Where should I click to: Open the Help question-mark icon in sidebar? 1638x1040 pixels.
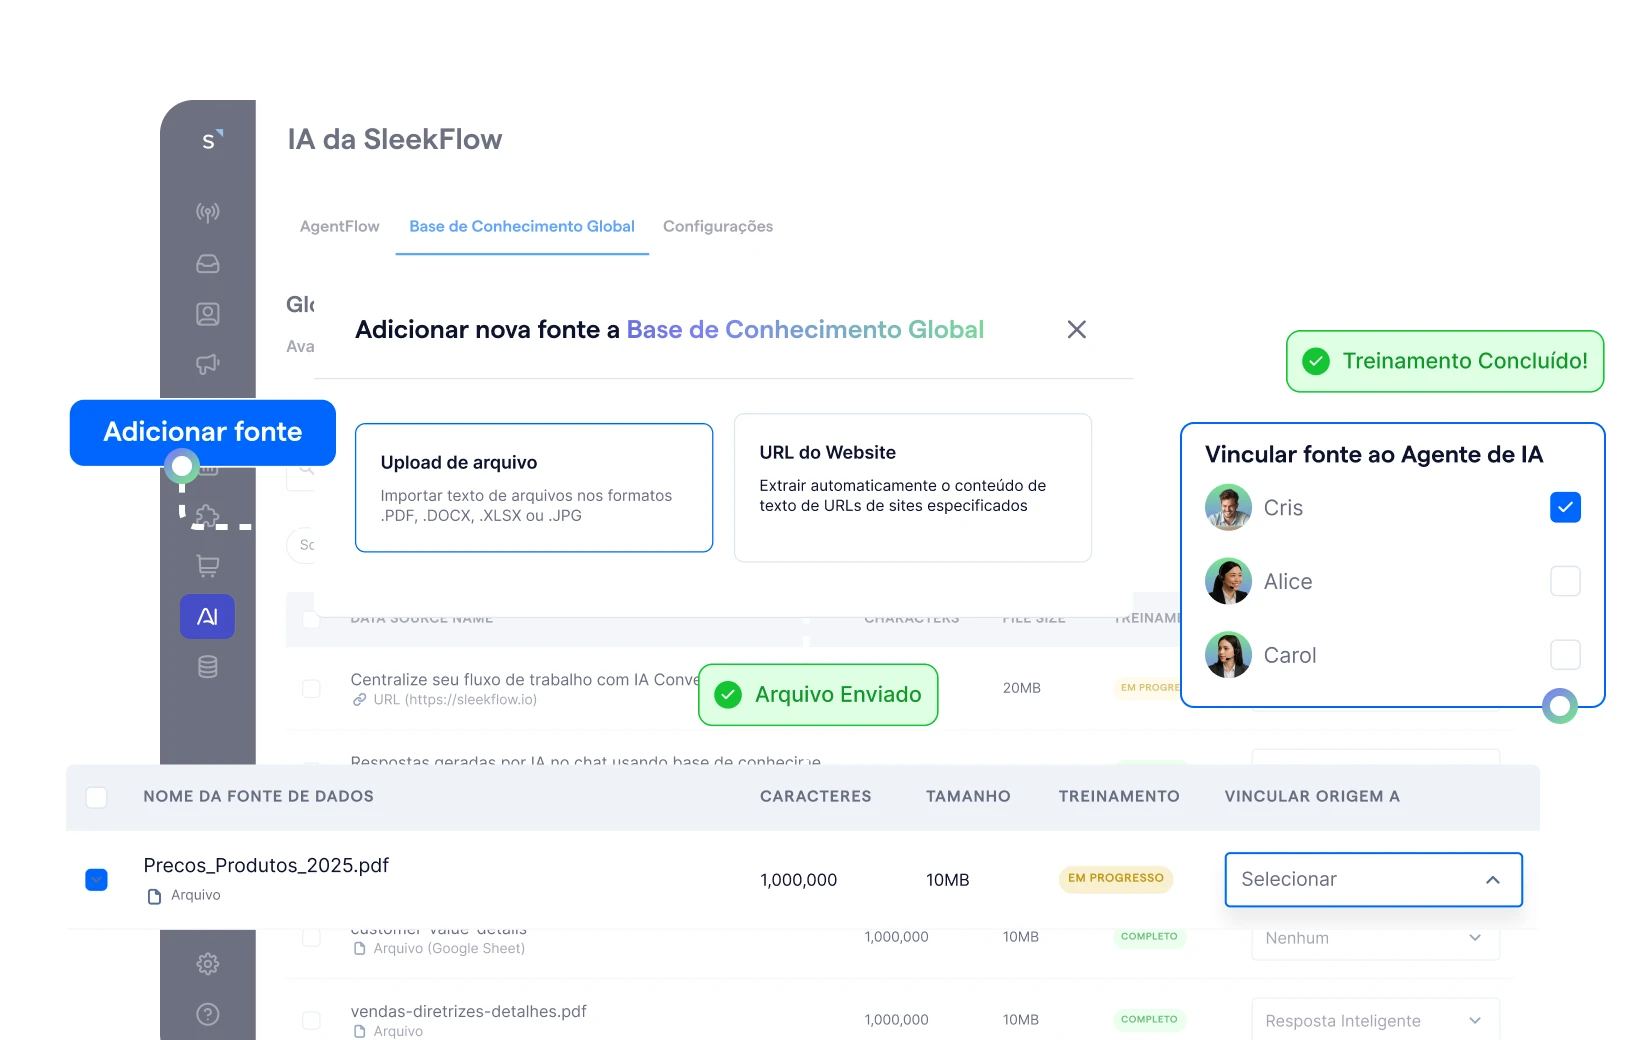[x=208, y=1014]
